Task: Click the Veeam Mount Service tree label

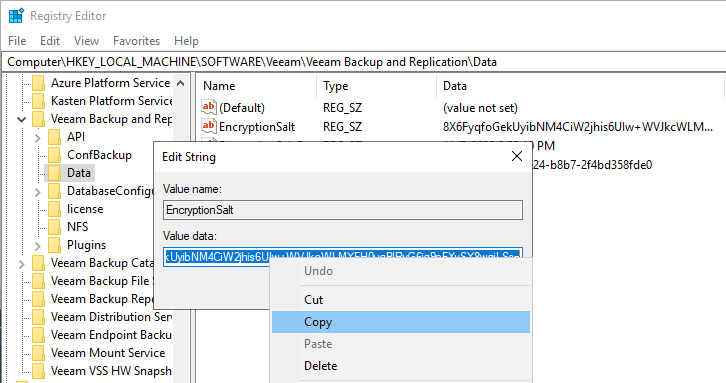Action: pos(108,353)
